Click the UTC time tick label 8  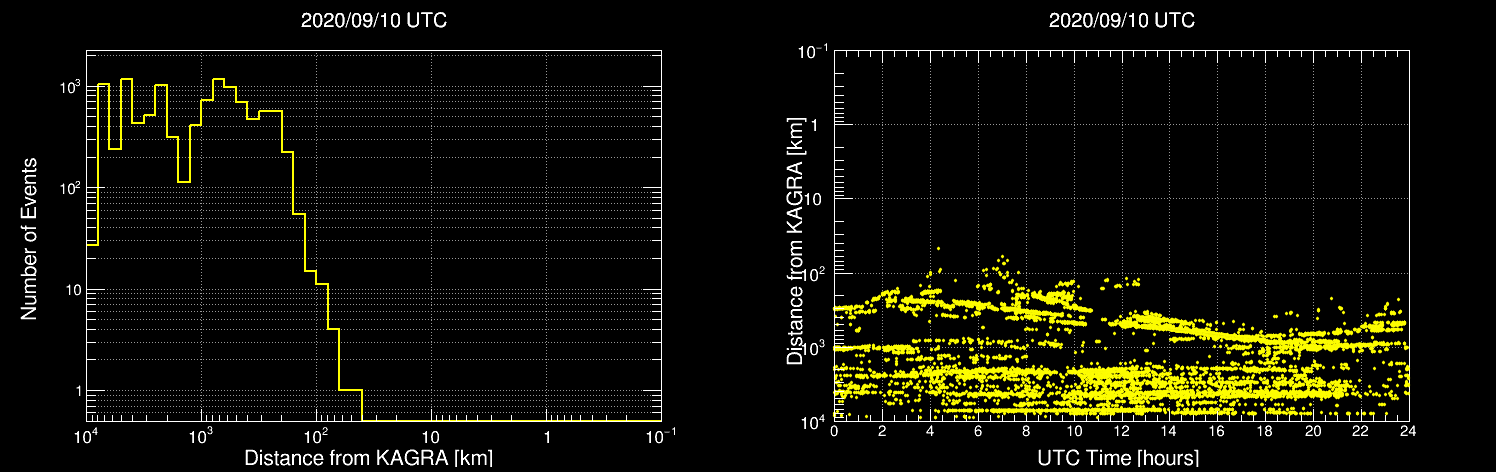1026,431
